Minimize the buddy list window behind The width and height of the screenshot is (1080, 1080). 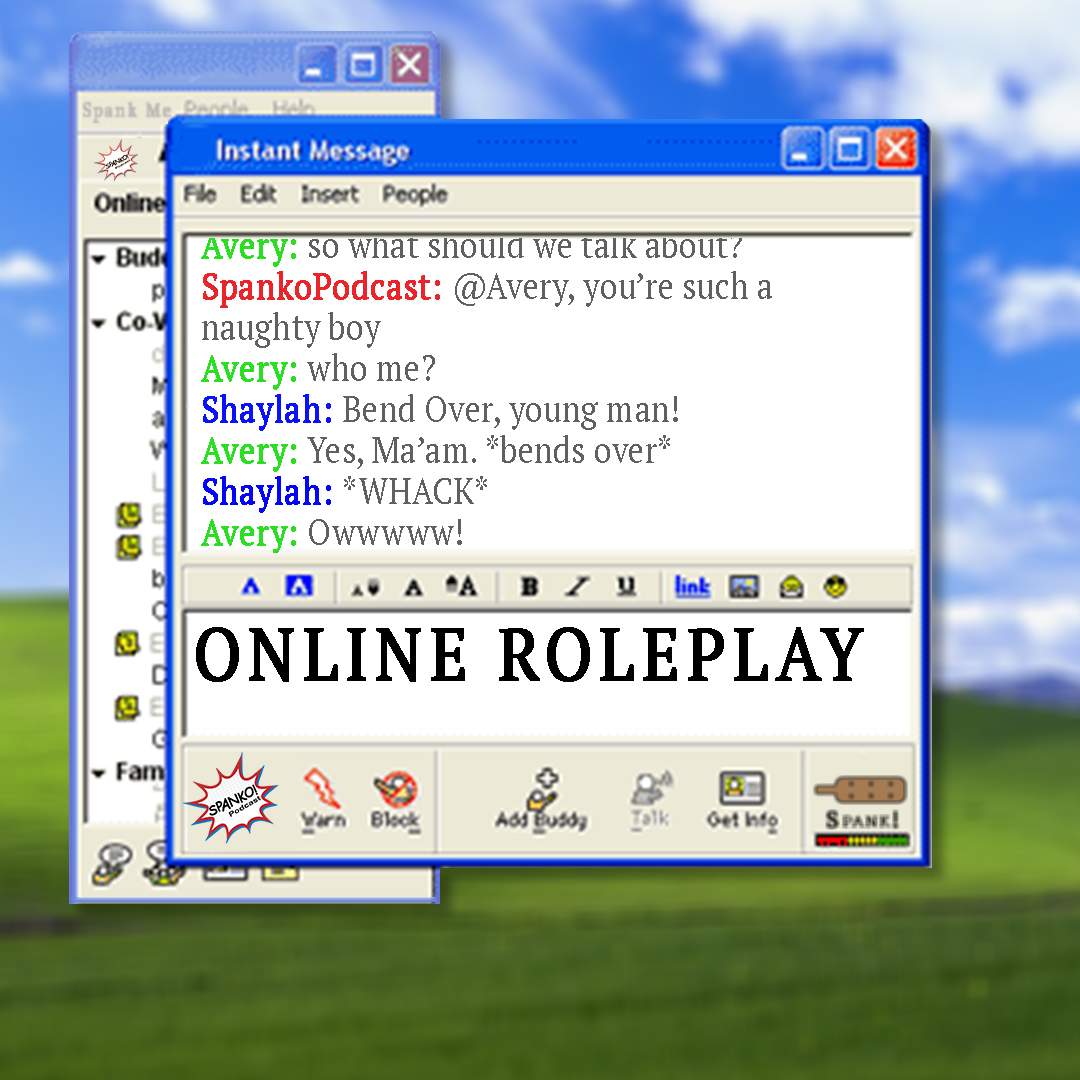pos(317,65)
